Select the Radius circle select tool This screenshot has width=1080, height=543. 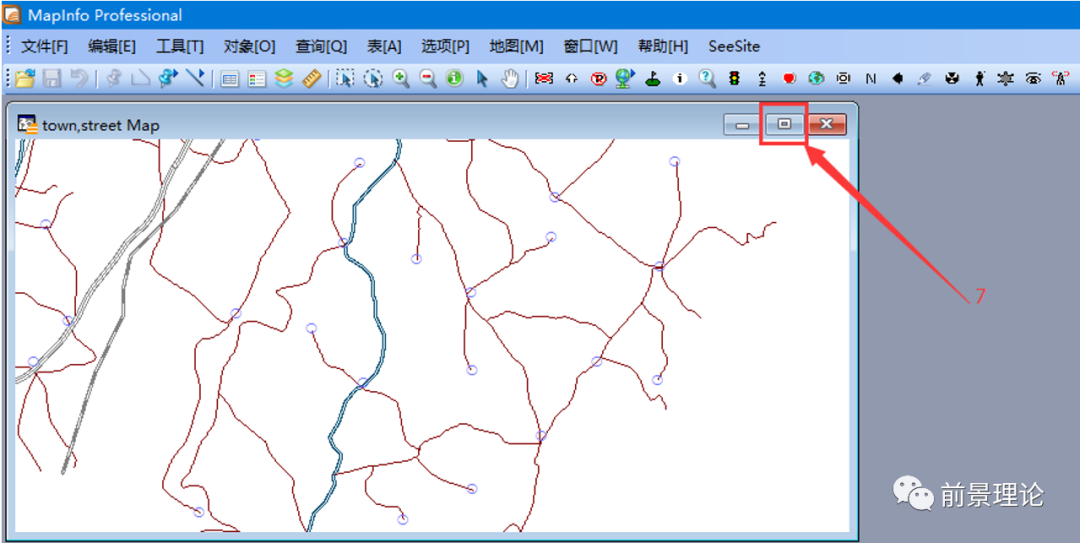point(373,79)
